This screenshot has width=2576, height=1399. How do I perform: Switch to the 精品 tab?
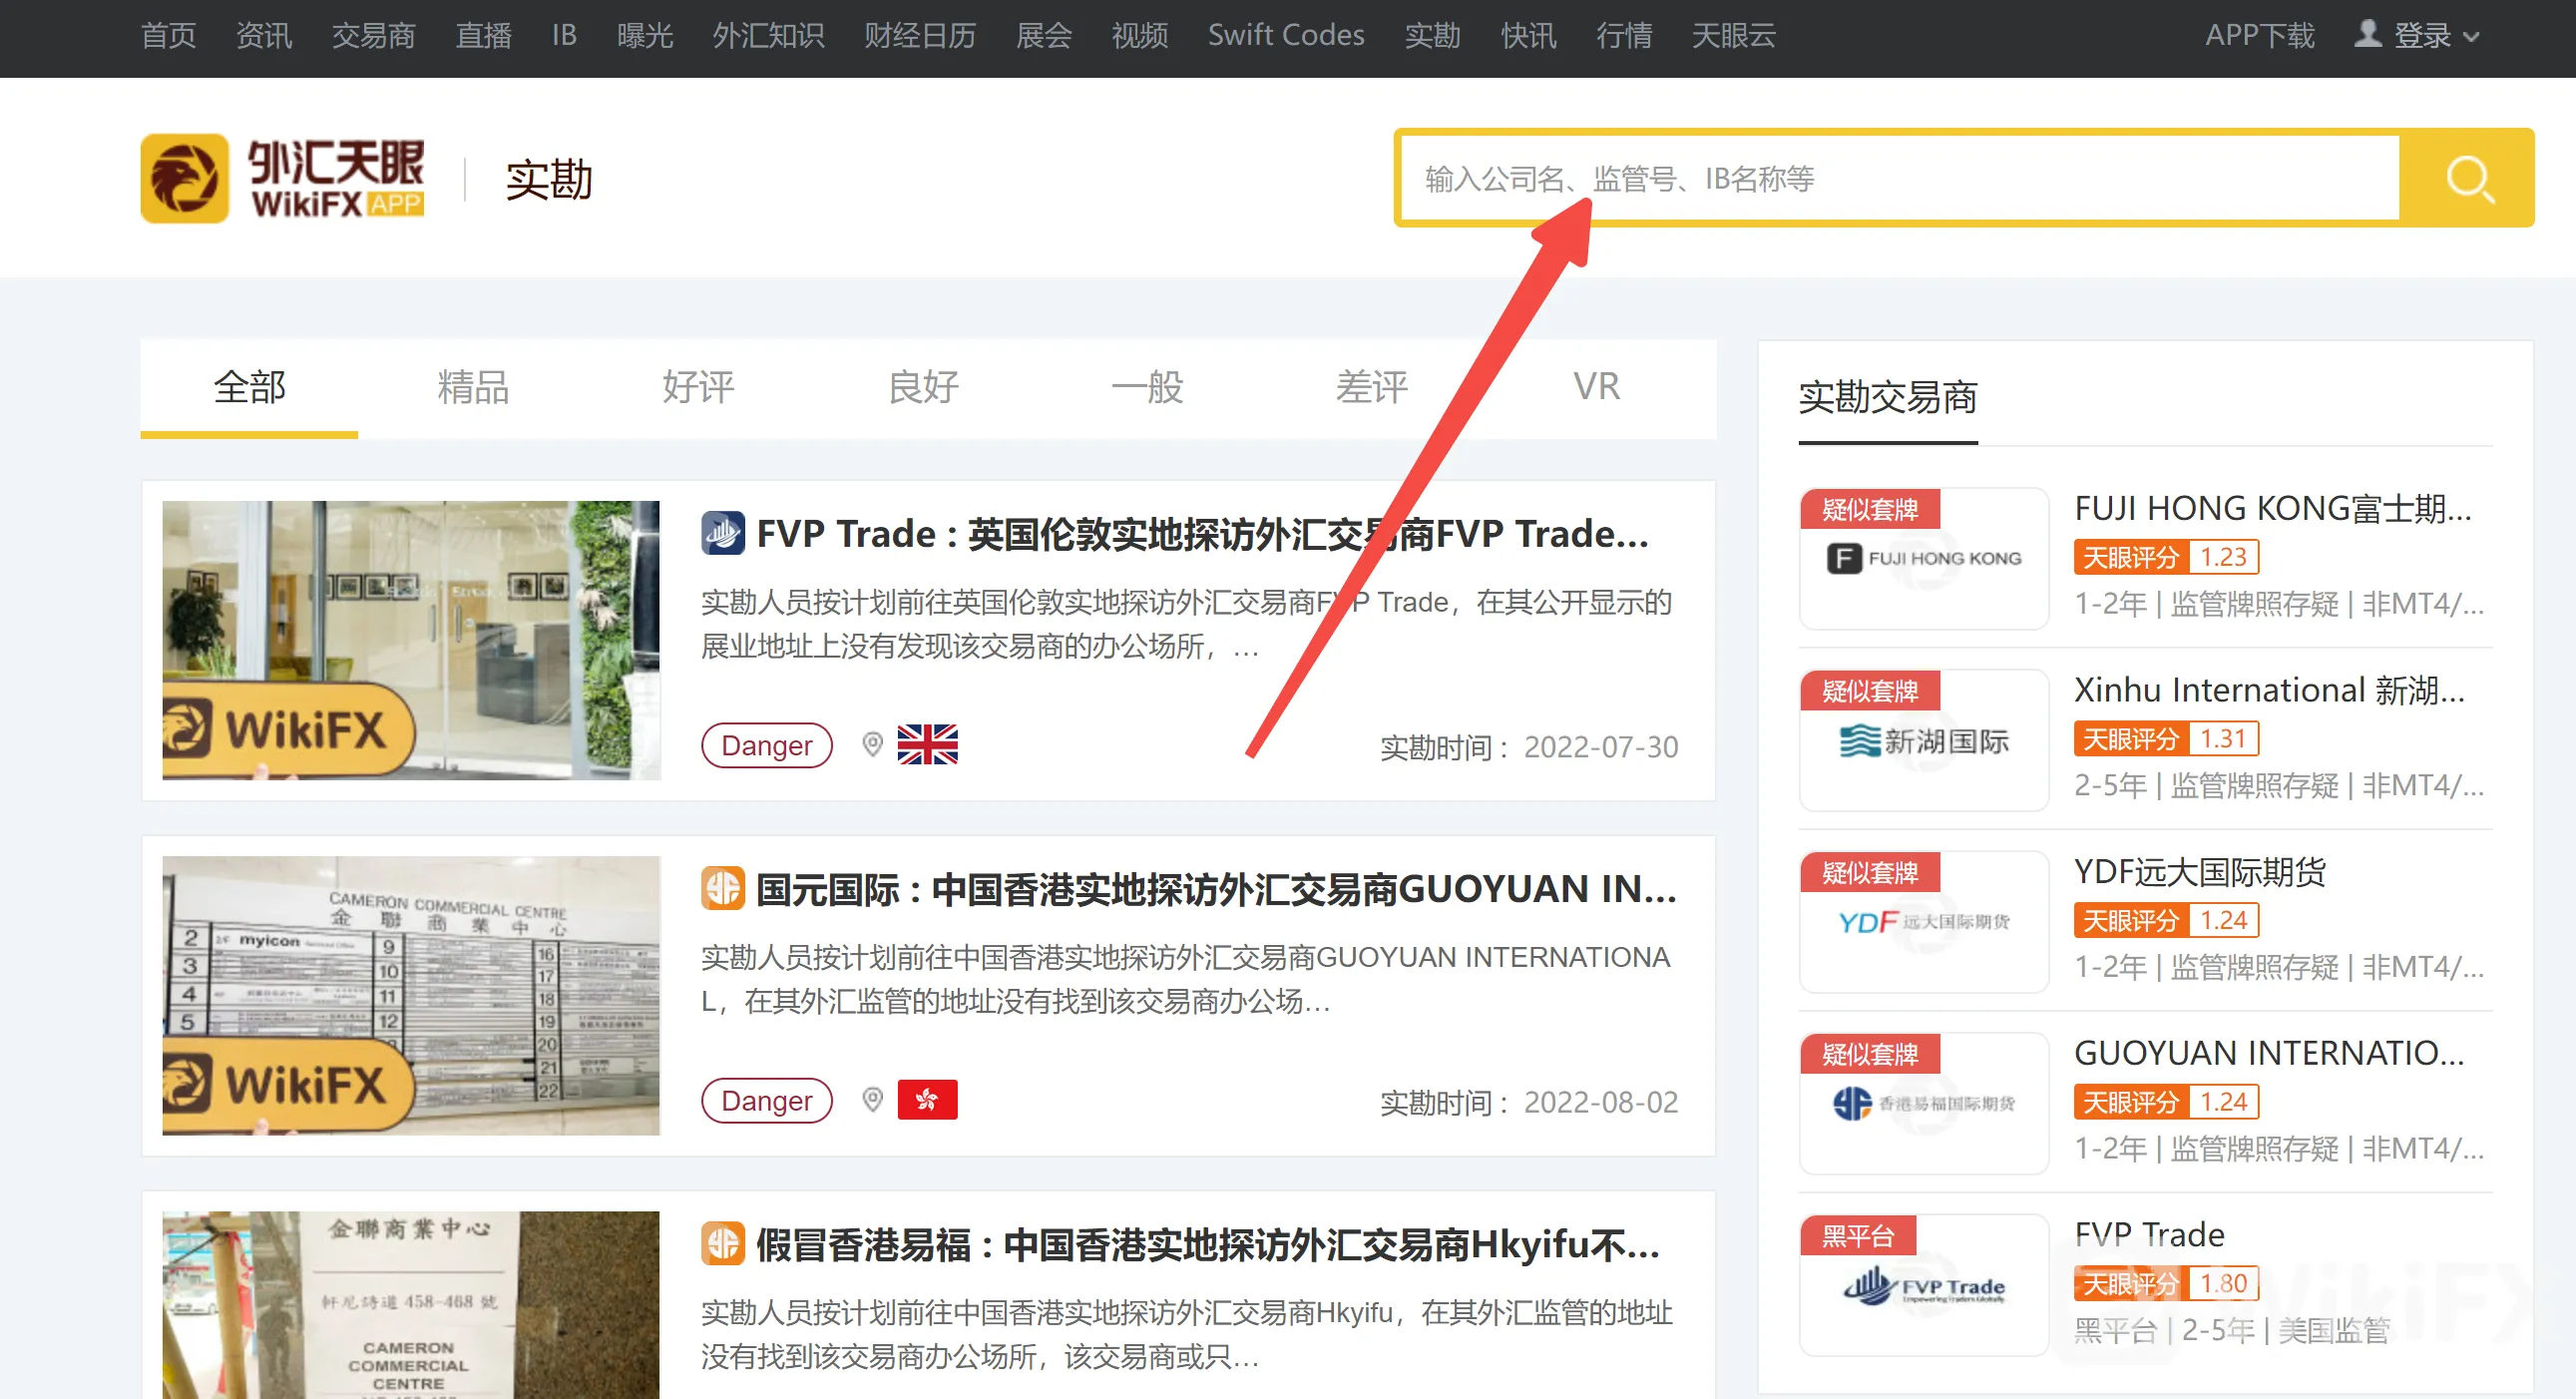(473, 386)
